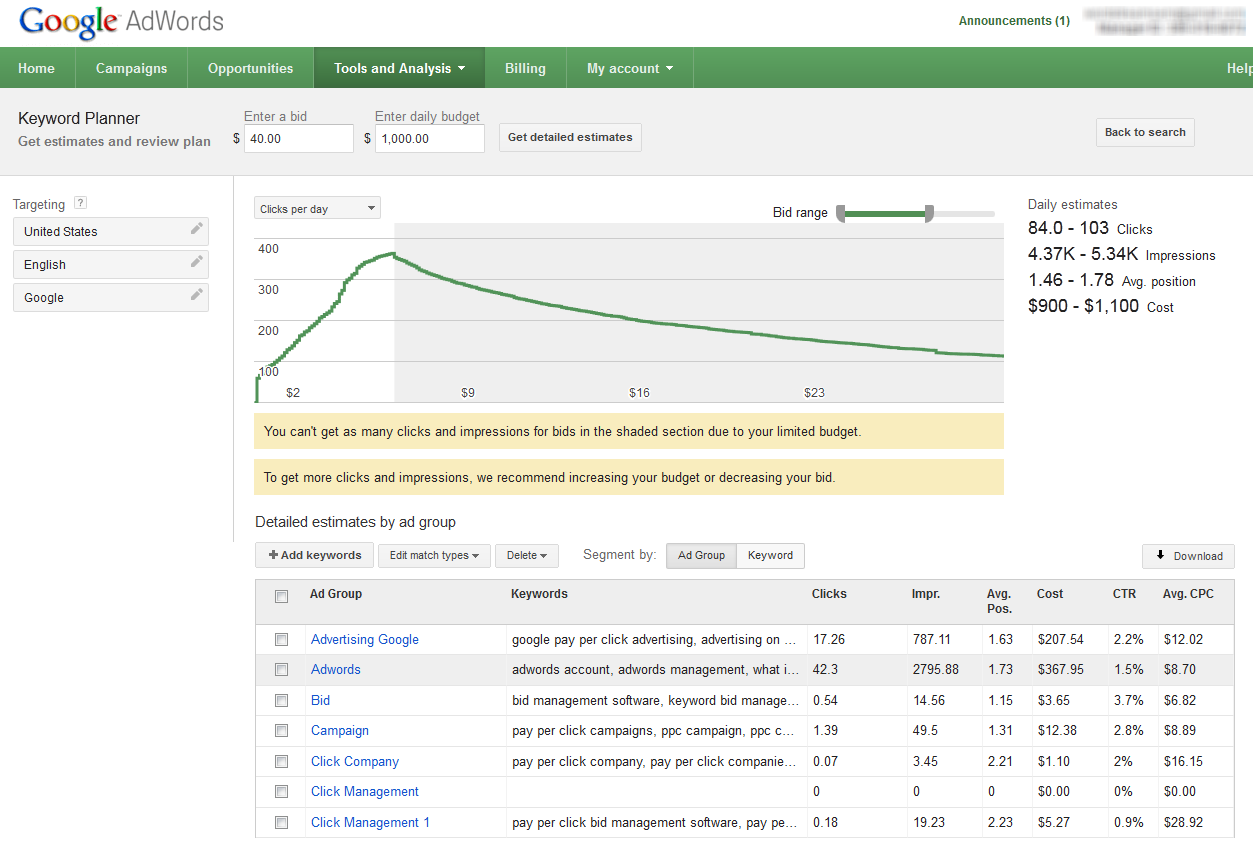Check the Advertising Google row checkbox

pyautogui.click(x=282, y=639)
